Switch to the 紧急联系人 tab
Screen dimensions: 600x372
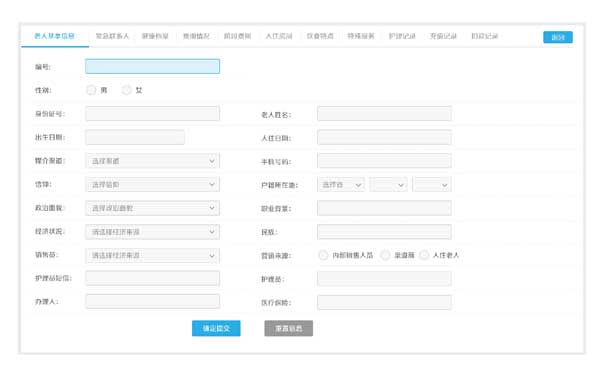pyautogui.click(x=112, y=36)
